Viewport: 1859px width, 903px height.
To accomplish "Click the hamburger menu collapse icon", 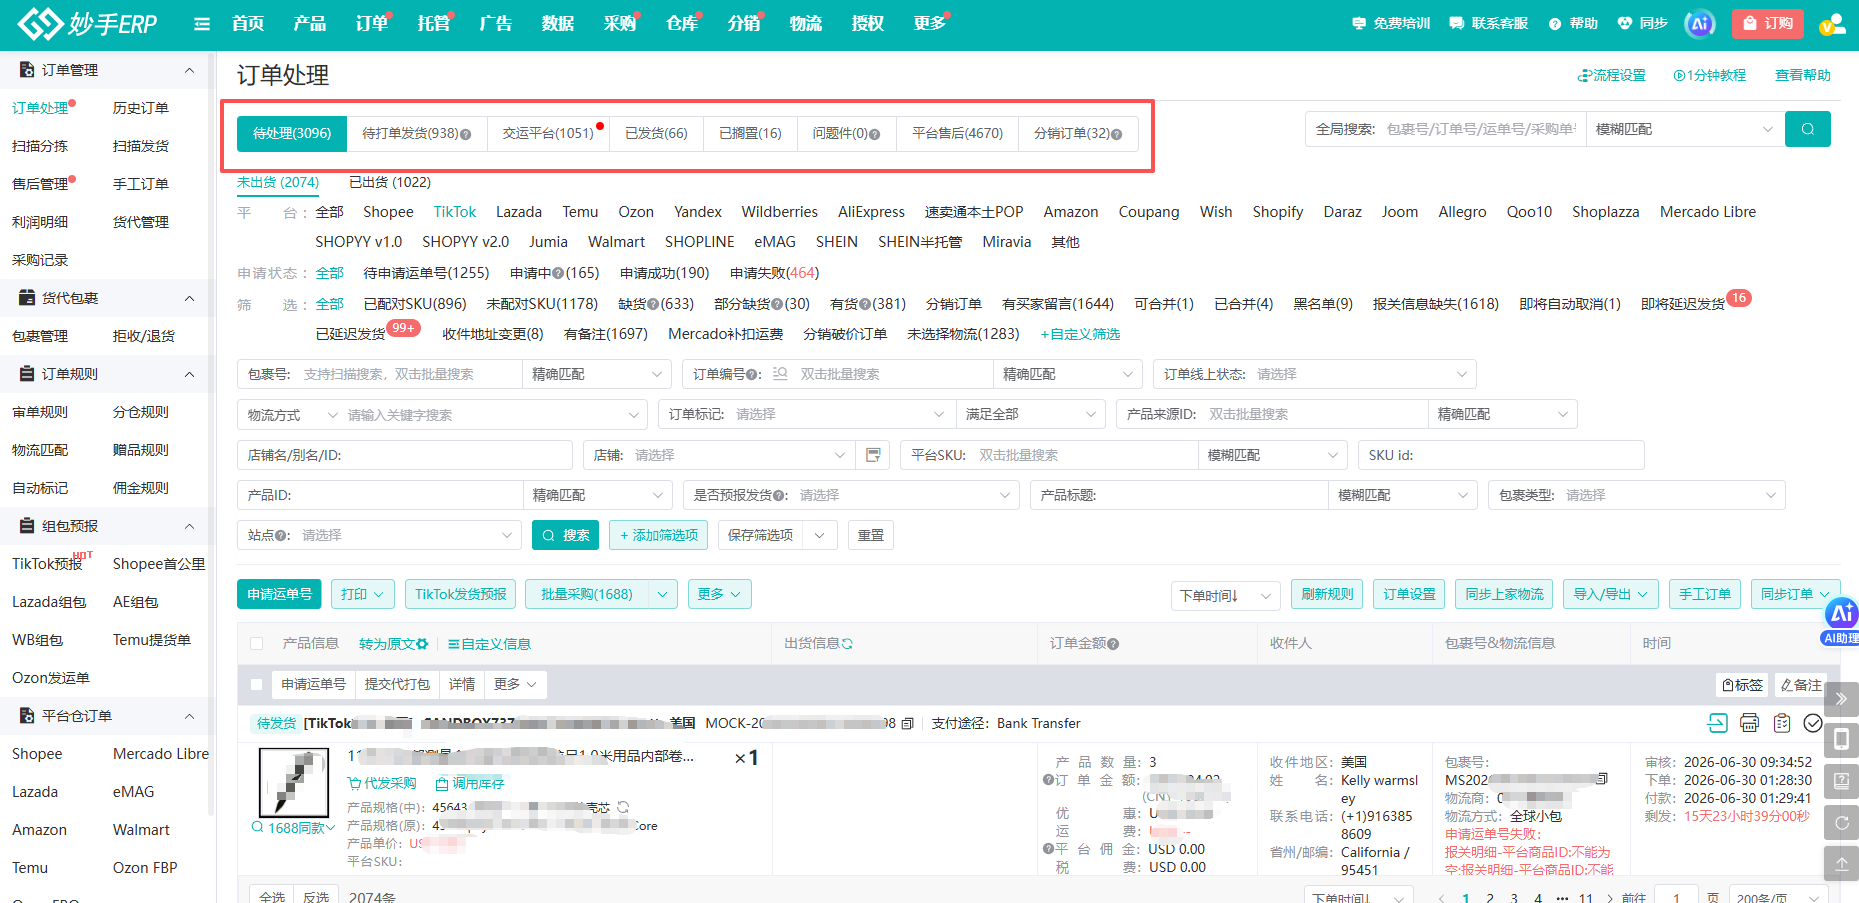I will 202,24.
